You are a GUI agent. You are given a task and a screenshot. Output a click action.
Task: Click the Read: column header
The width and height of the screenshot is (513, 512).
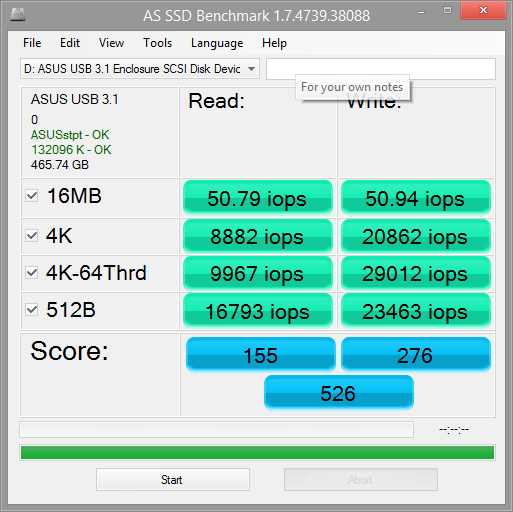217,101
